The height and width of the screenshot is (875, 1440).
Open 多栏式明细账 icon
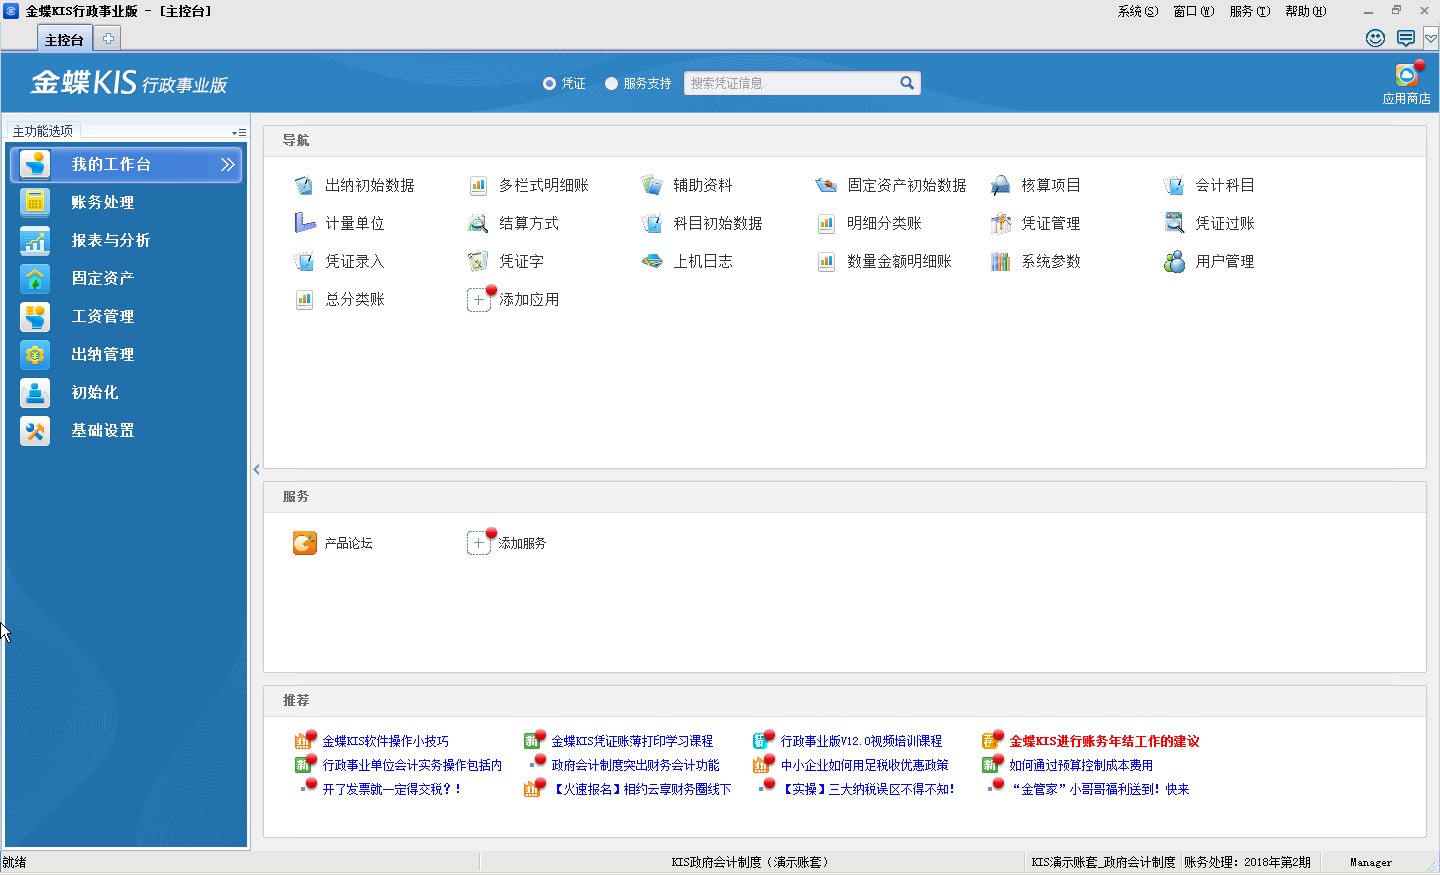click(x=478, y=185)
